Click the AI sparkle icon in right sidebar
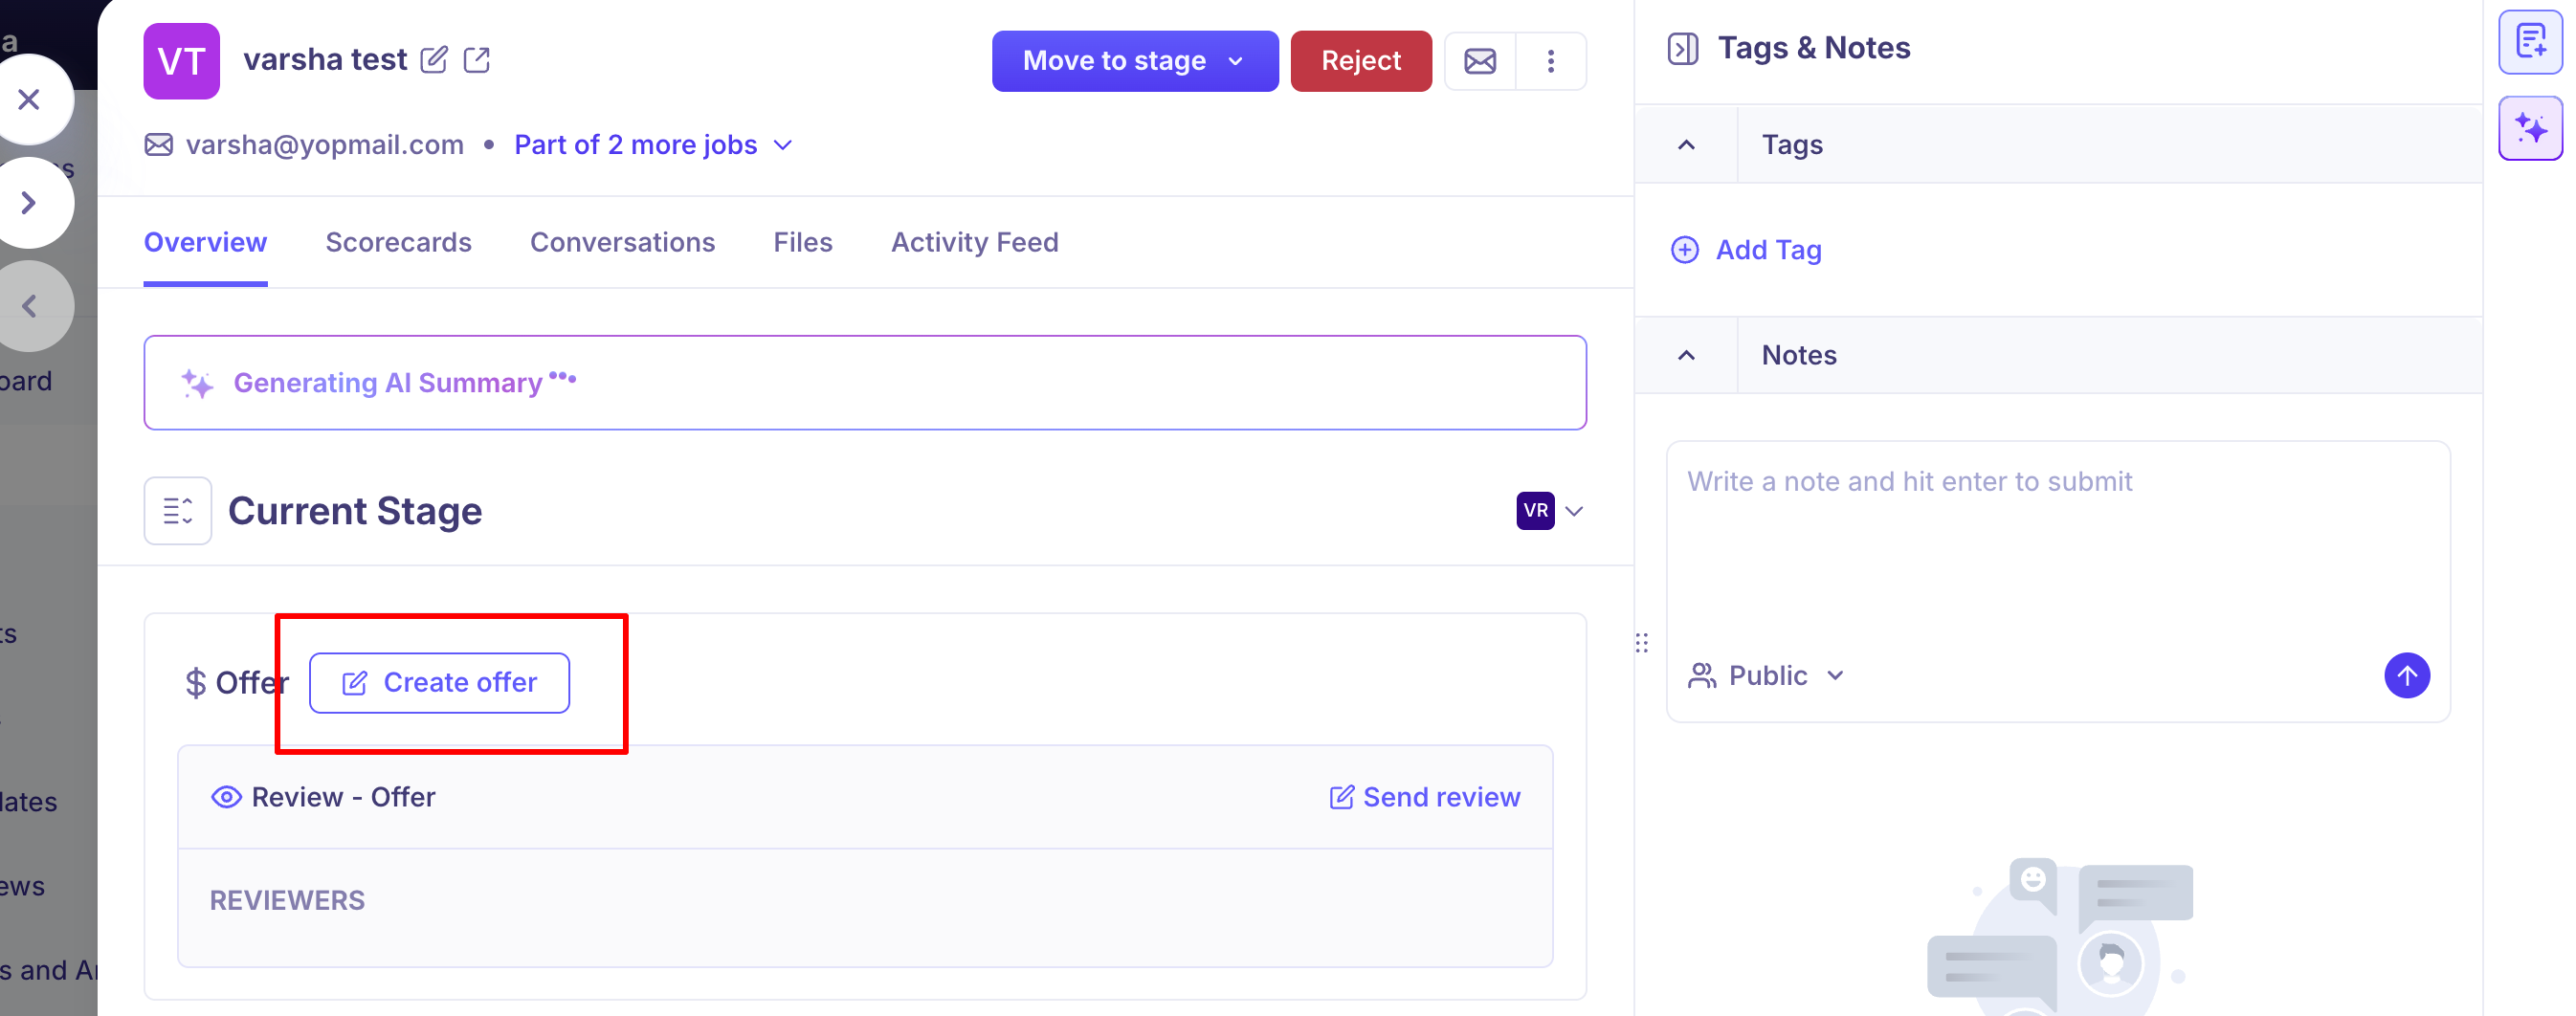Screen dimensions: 2576x1016 (x=2530, y=128)
